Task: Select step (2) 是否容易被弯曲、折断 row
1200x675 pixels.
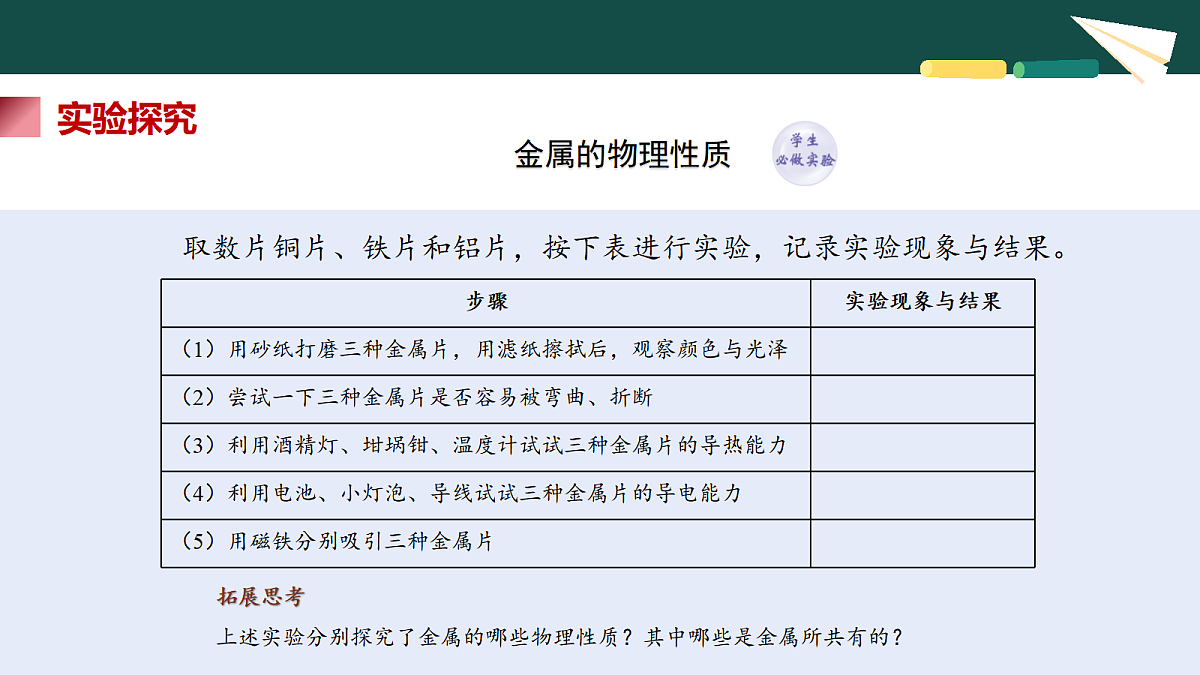Action: click(486, 399)
